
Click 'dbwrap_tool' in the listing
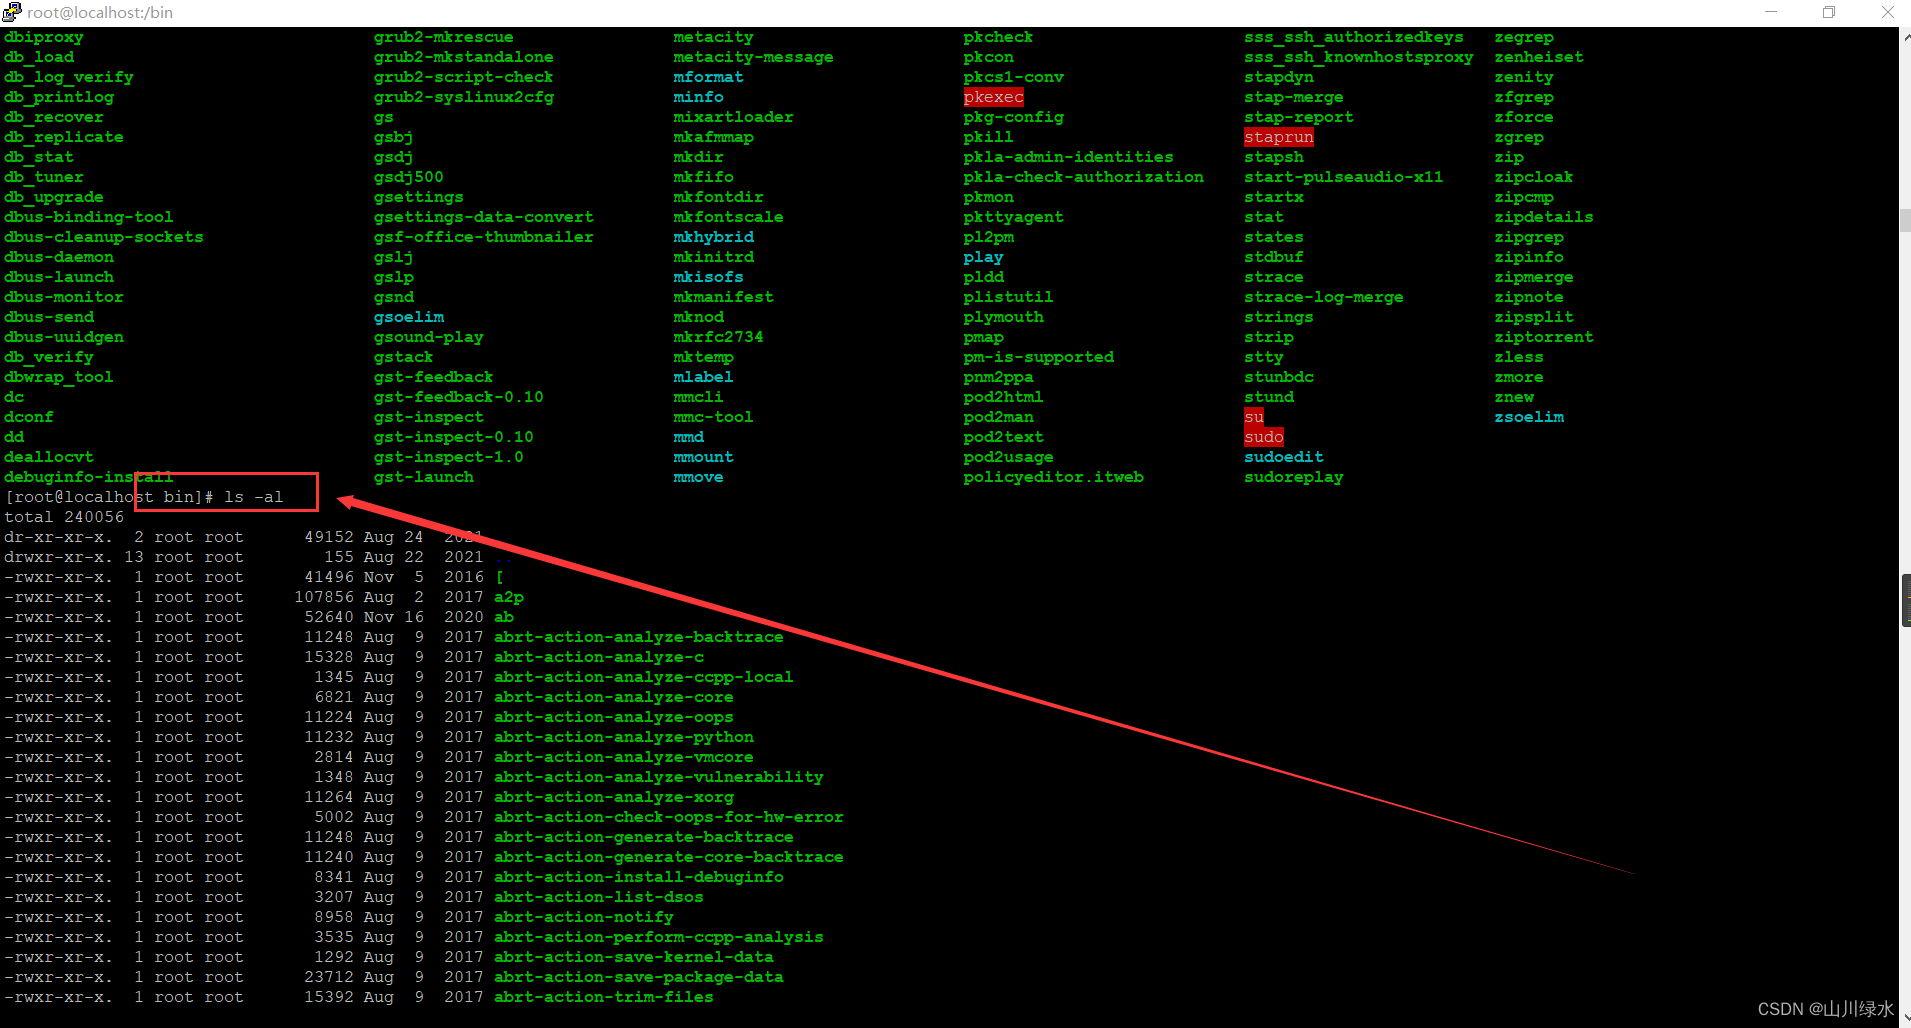59,377
